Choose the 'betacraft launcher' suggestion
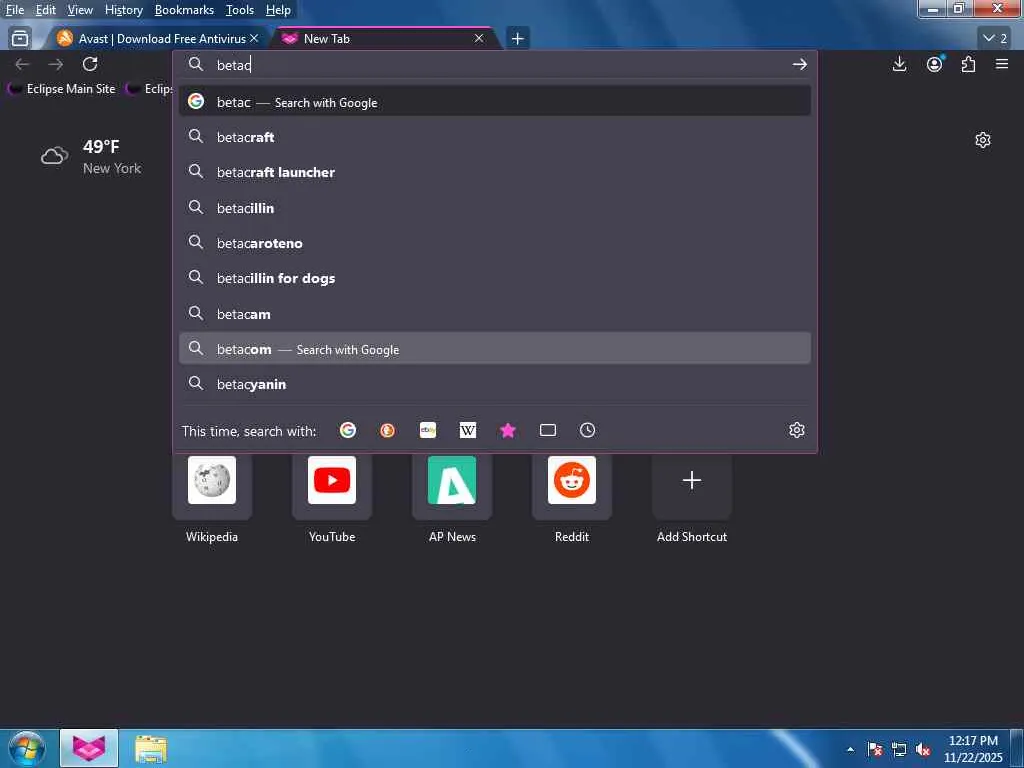Screen dimensions: 1024x768 pos(494,172)
